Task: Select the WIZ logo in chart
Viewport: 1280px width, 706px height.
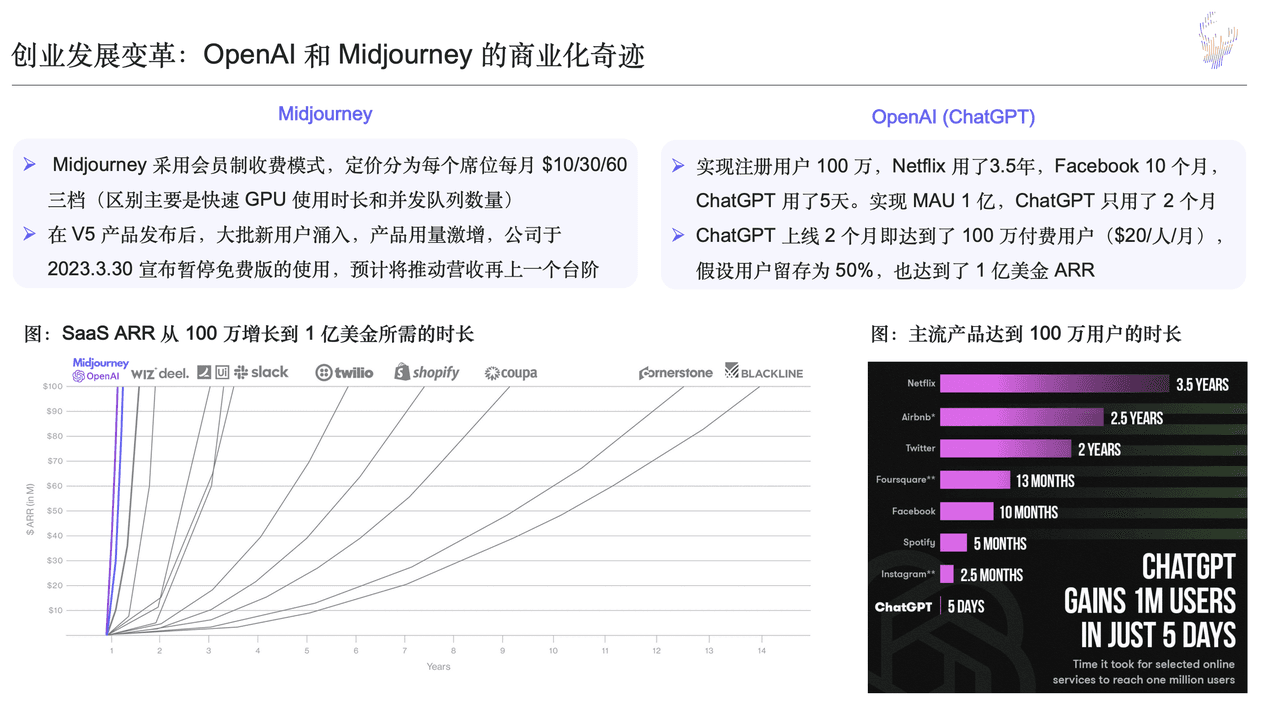Action: (x=144, y=372)
